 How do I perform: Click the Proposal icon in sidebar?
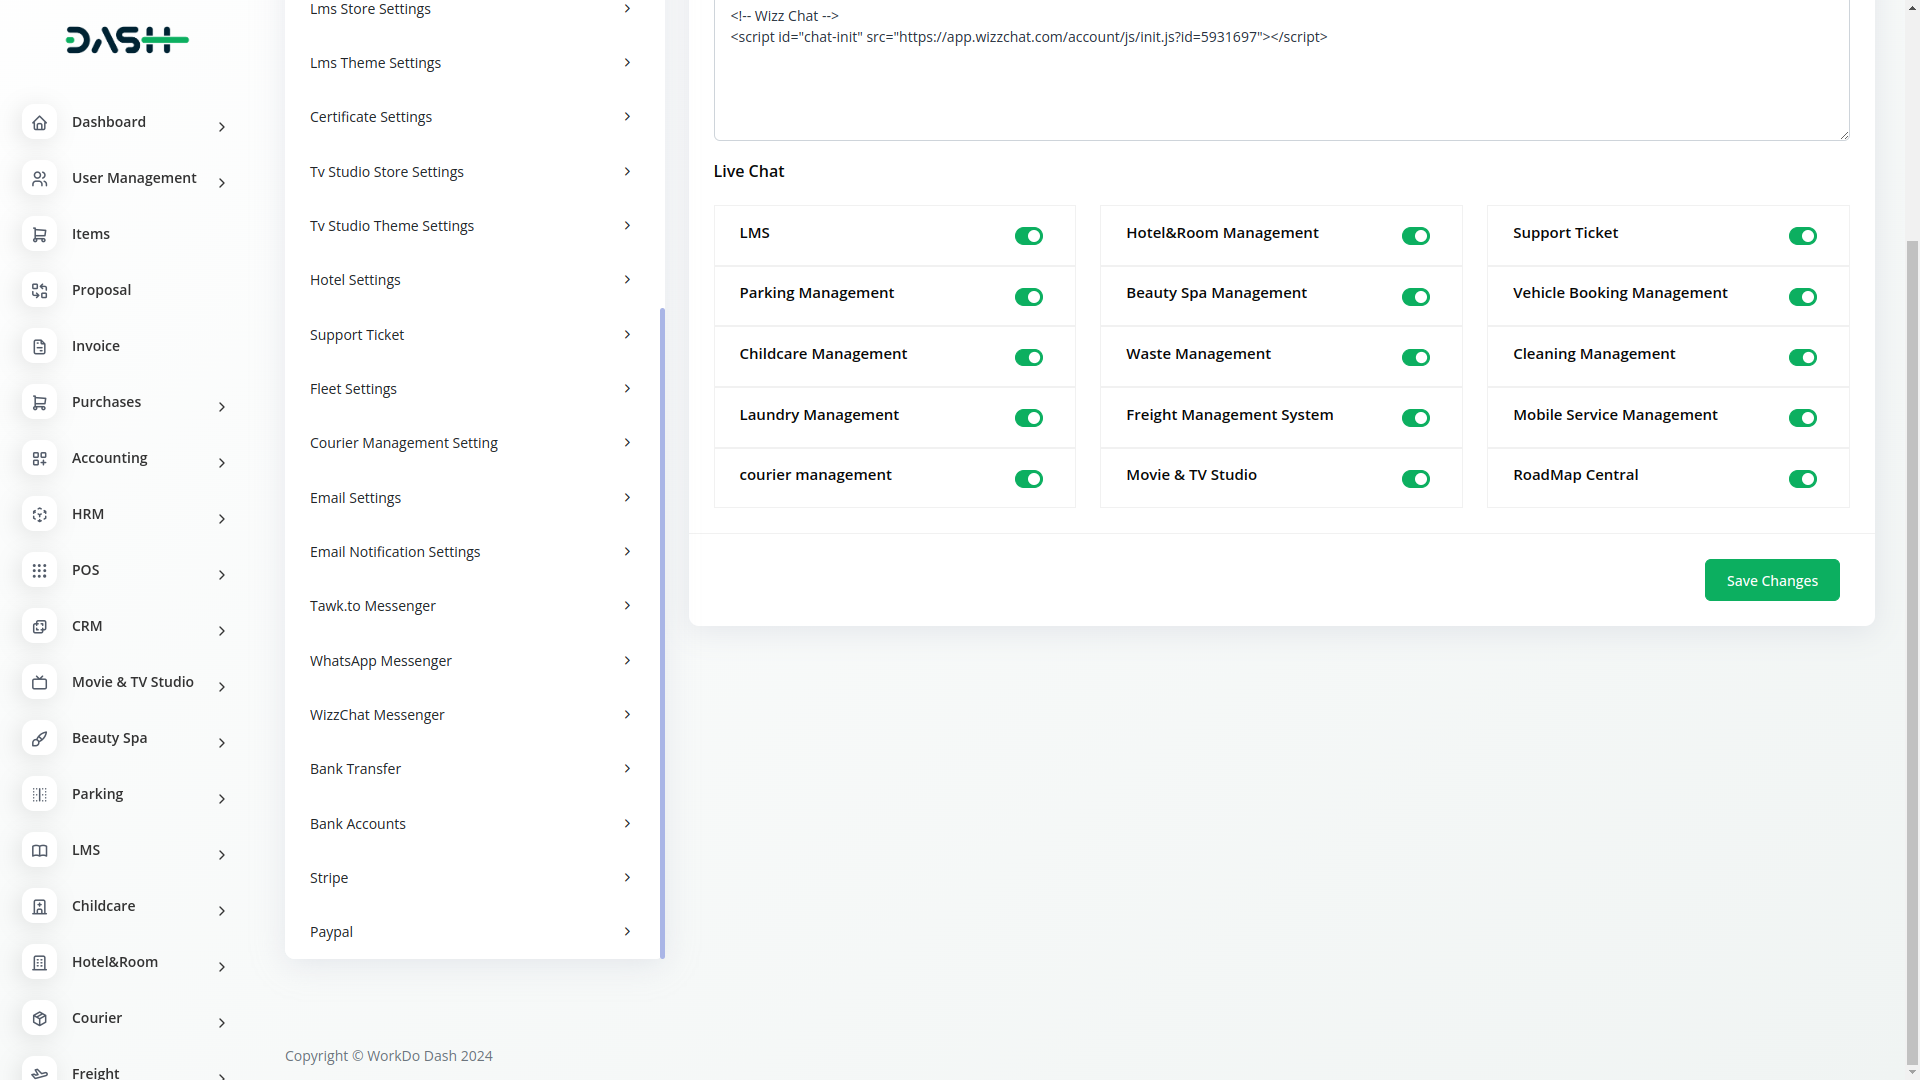39,290
